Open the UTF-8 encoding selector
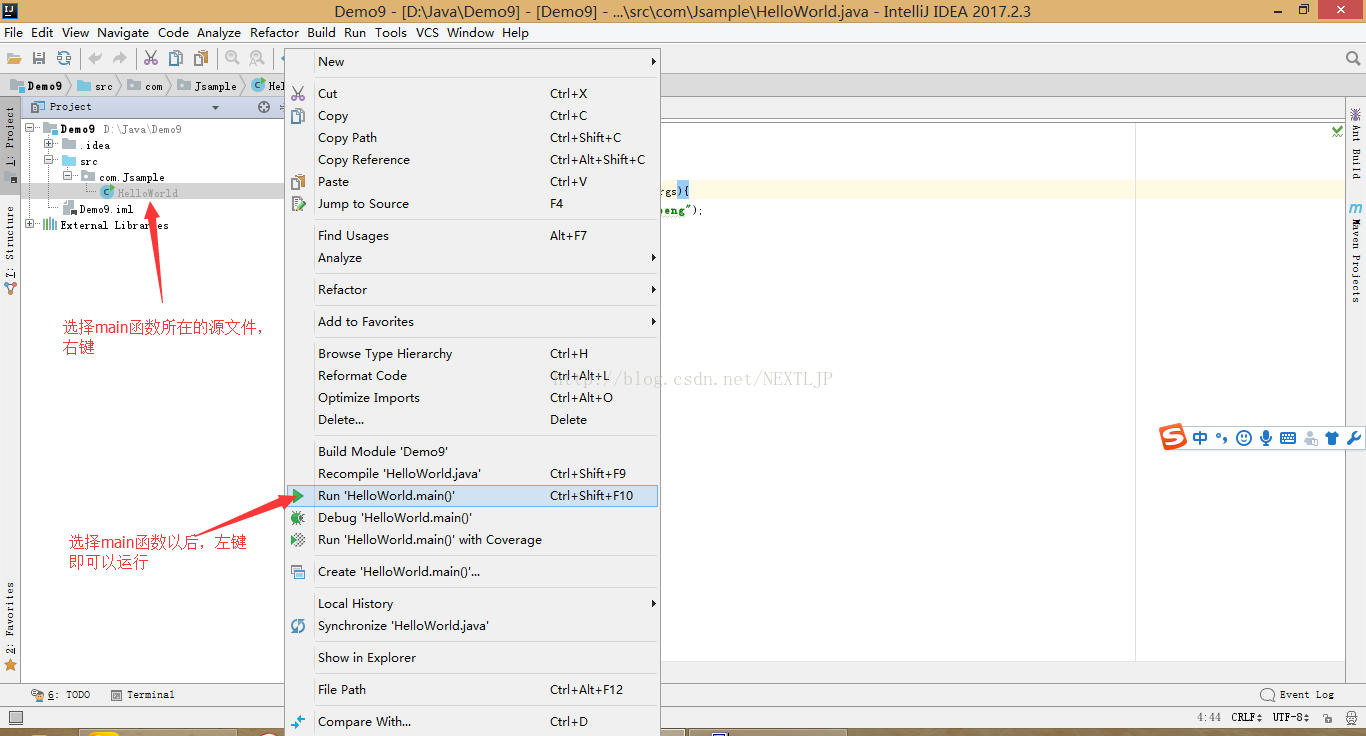1366x736 pixels. (x=1291, y=718)
